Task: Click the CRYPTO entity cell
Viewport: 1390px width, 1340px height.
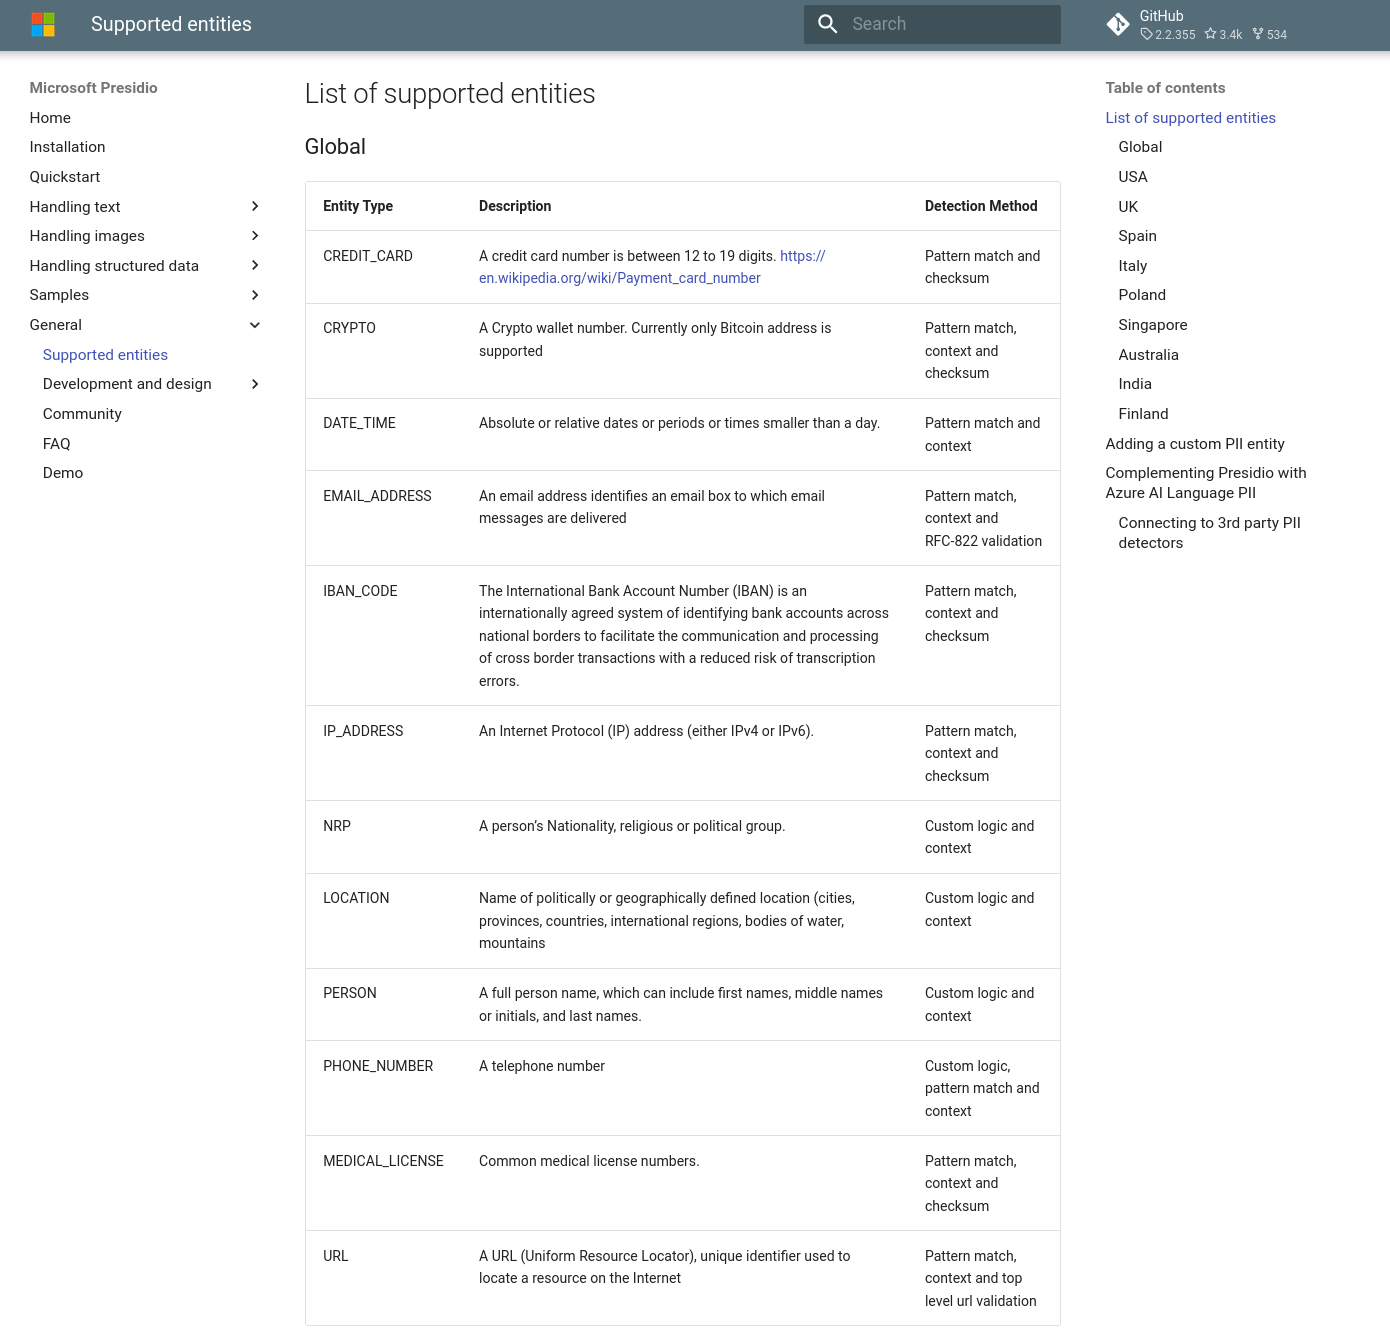Action: pos(349,328)
